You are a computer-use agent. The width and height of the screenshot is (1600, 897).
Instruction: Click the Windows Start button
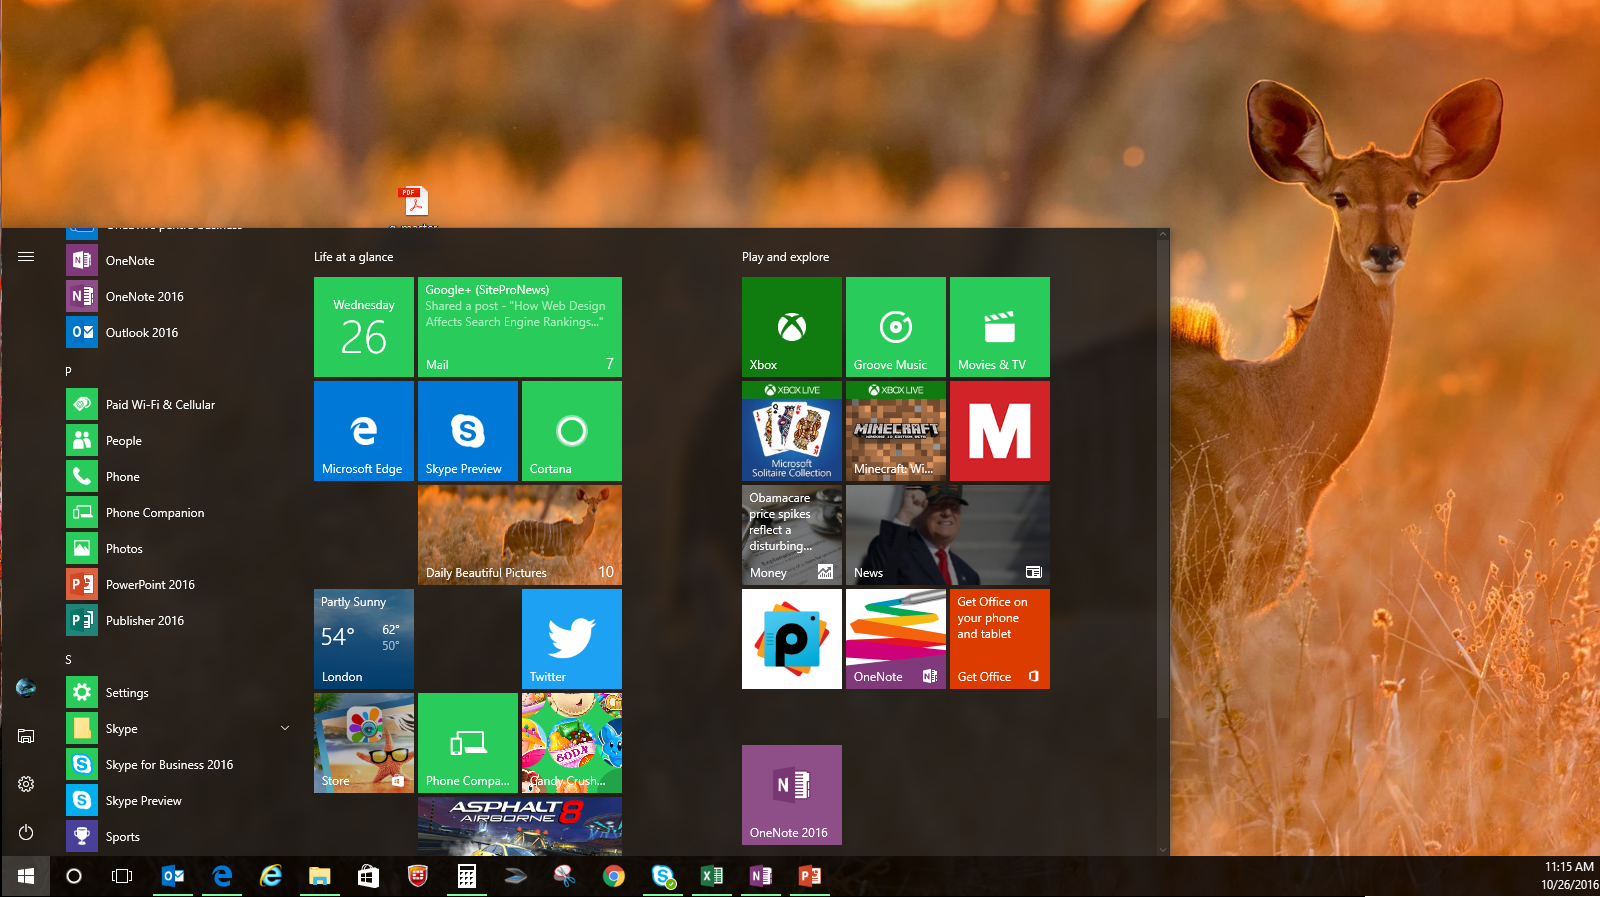(x=25, y=876)
